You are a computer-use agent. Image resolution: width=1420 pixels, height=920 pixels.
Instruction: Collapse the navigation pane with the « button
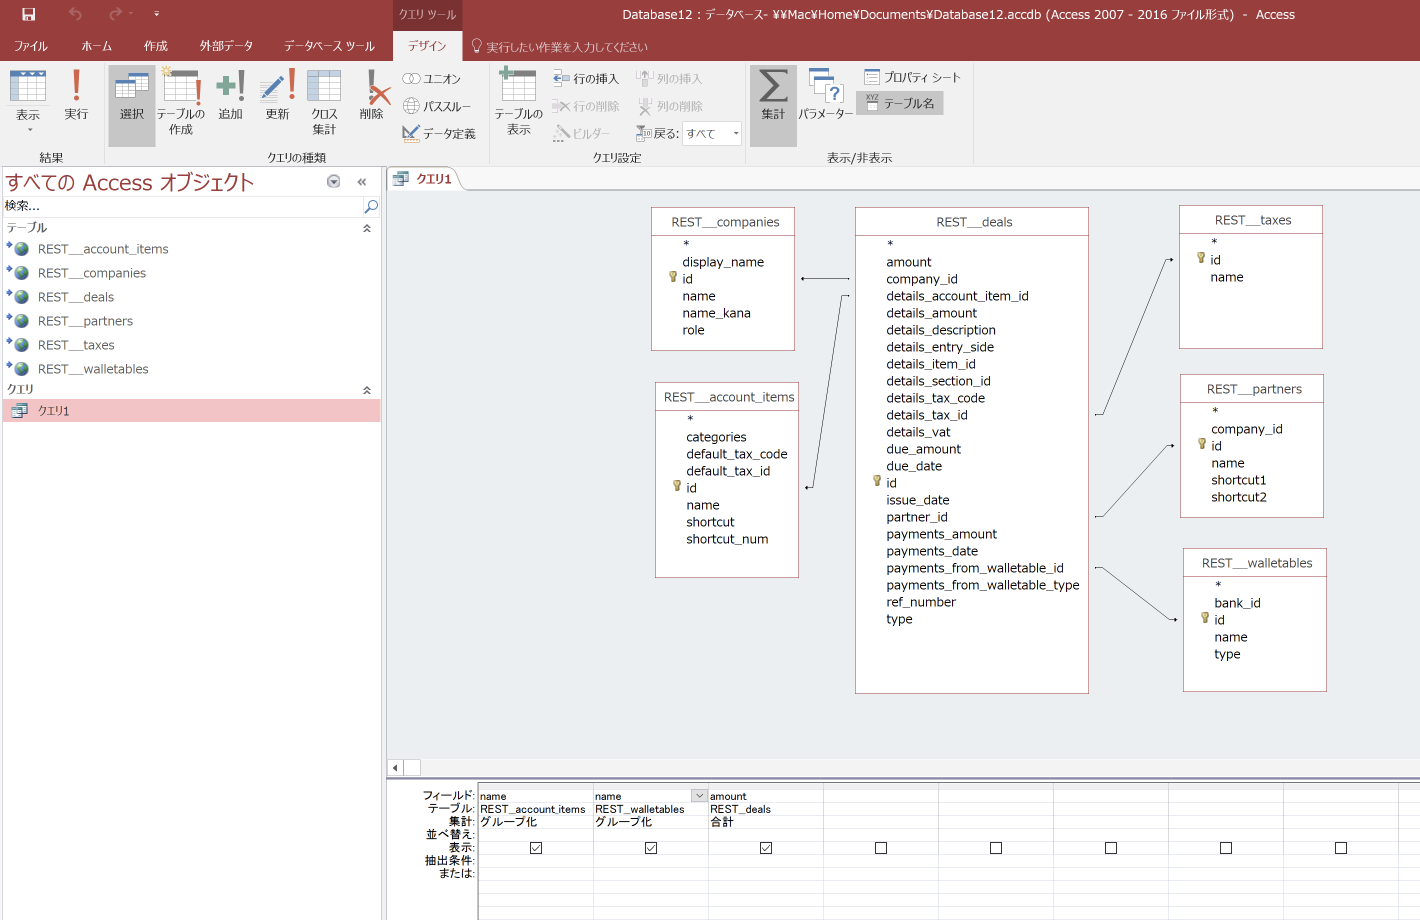tap(362, 182)
